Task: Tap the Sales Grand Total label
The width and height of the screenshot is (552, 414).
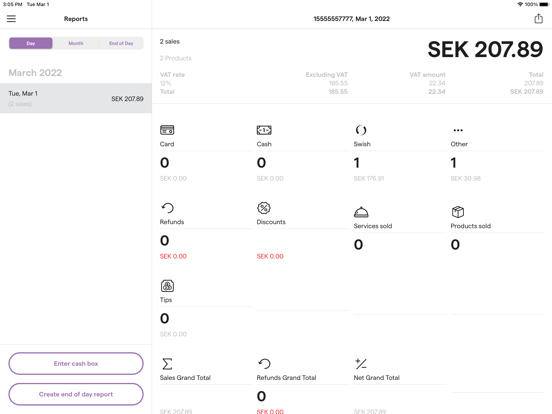Action: point(185,378)
